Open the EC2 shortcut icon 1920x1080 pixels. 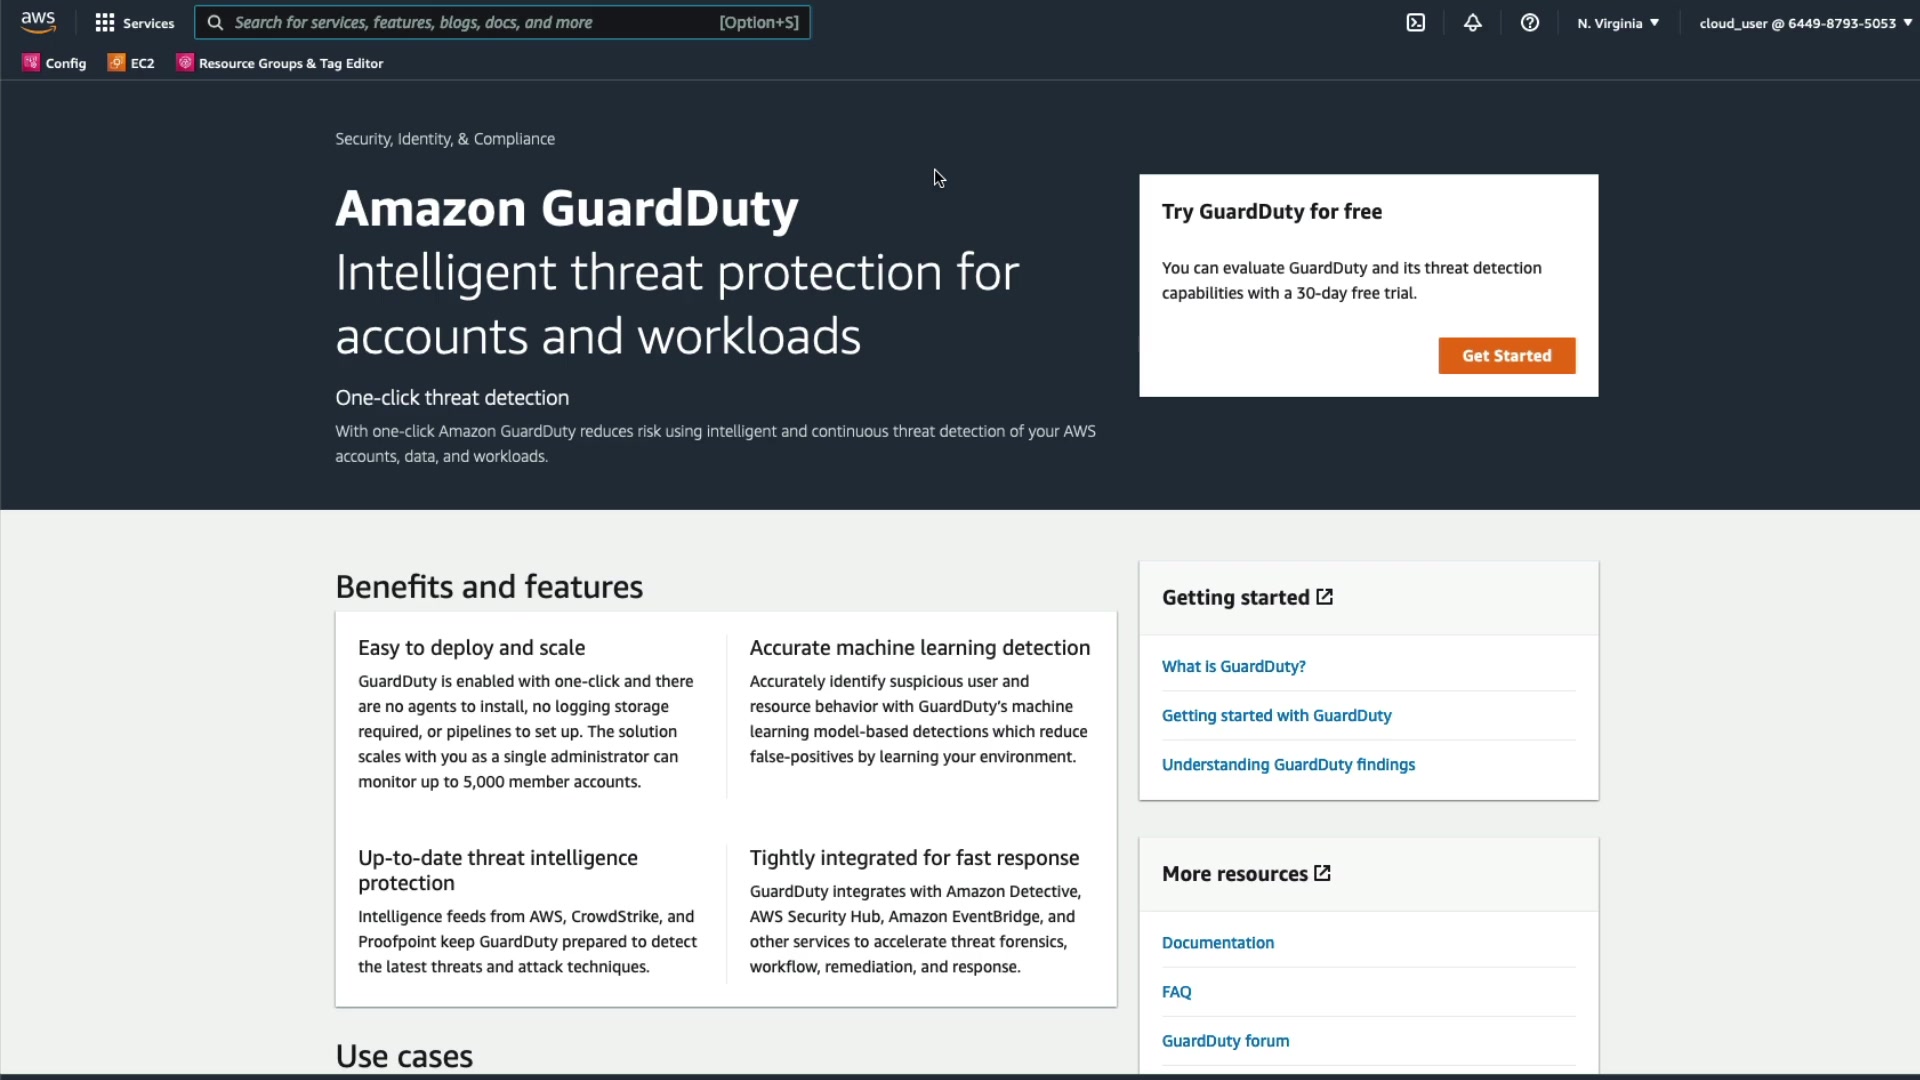click(117, 62)
